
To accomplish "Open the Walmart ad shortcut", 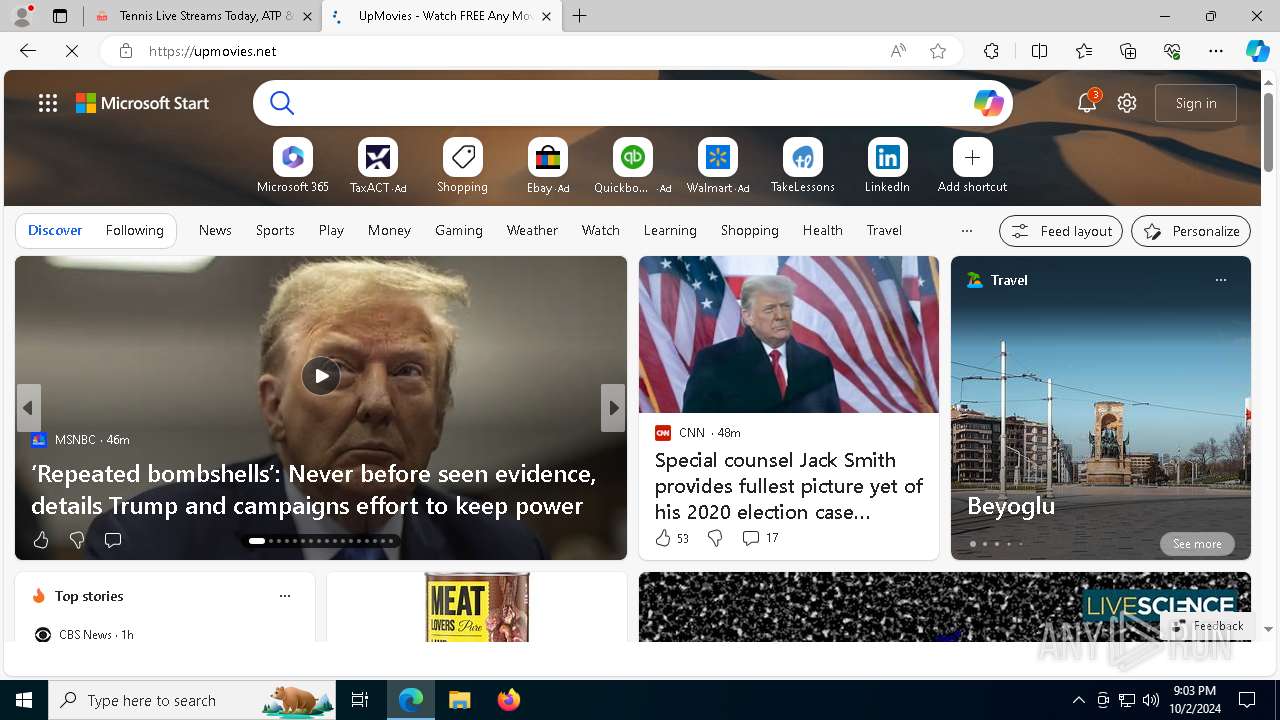I will 718,166.
